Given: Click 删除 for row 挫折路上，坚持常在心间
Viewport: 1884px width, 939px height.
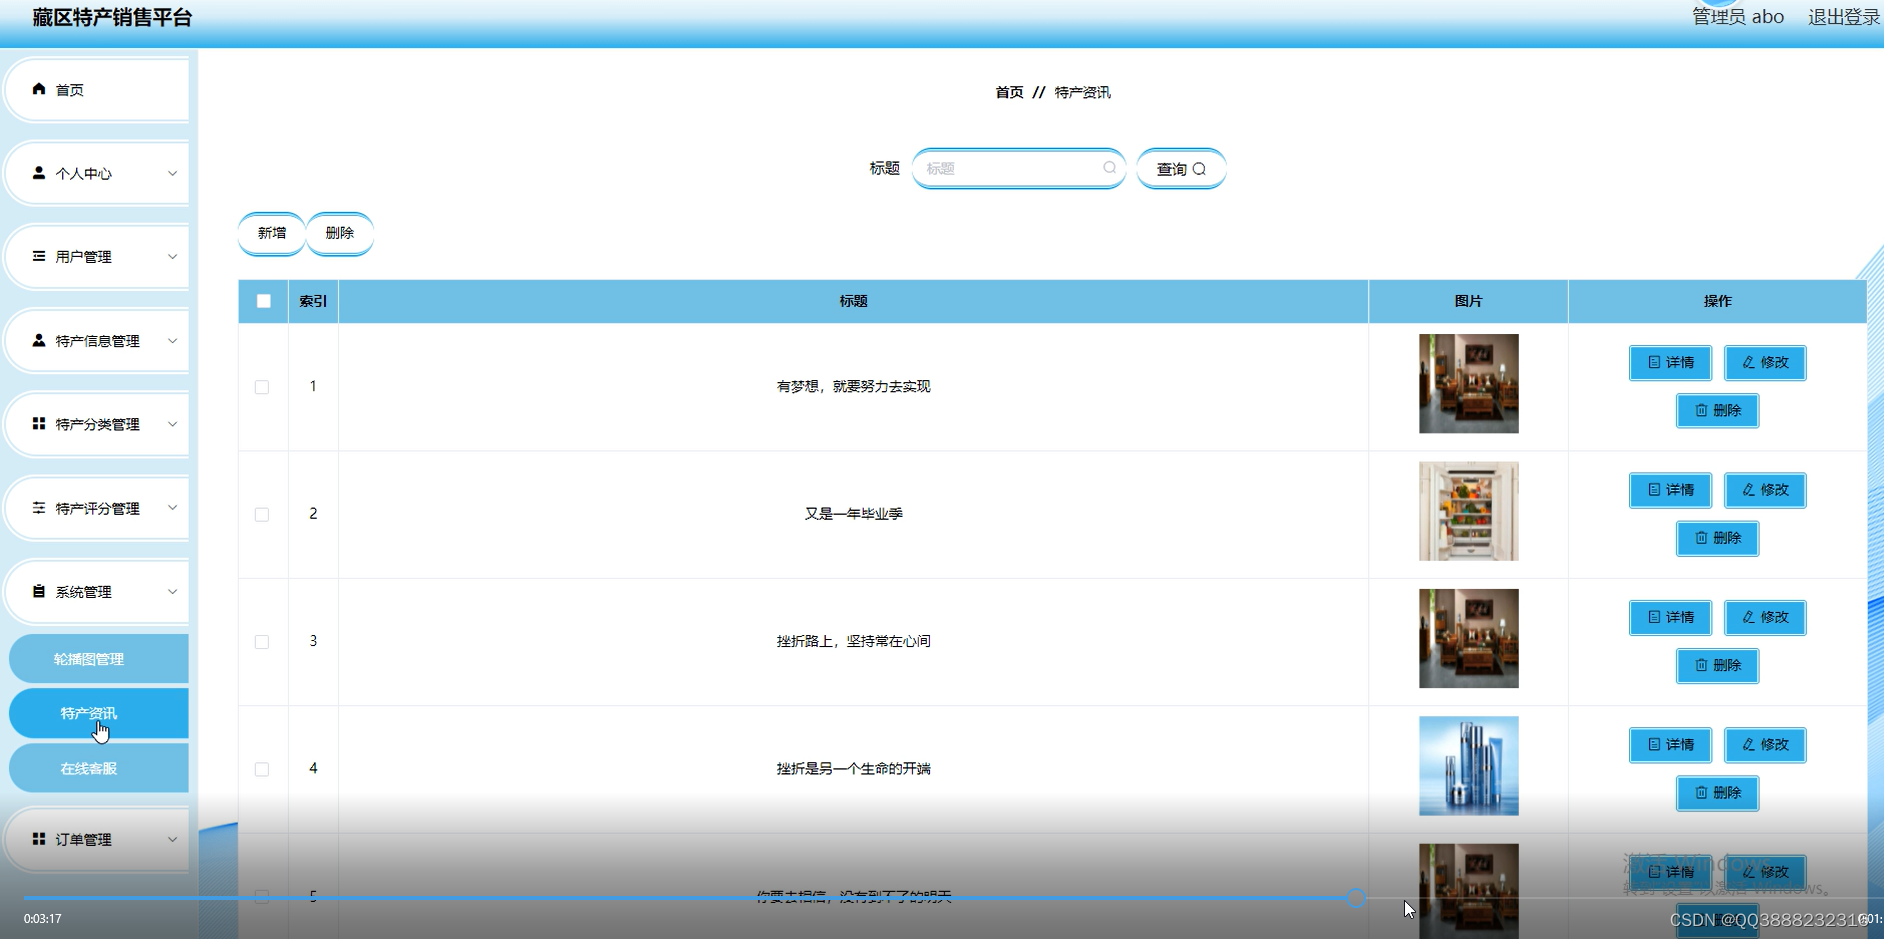Looking at the screenshot, I should click(x=1717, y=665).
